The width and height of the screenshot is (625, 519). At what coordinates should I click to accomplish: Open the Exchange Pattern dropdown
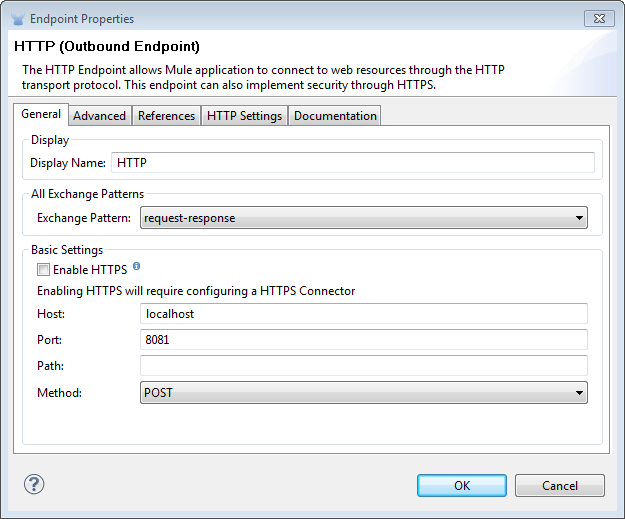pos(364,218)
